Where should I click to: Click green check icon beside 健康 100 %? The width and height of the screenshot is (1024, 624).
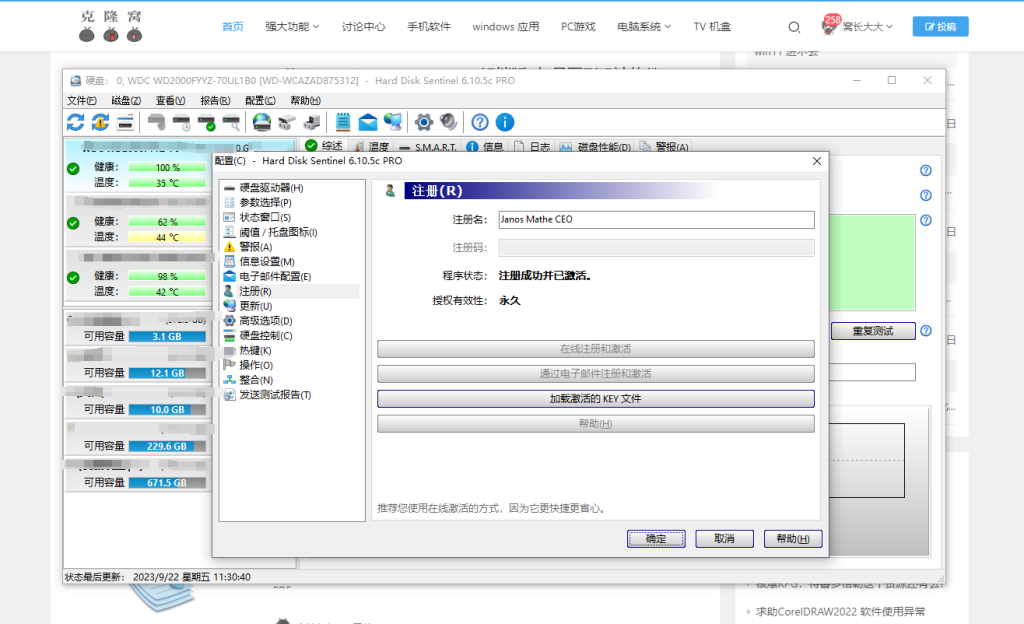[73, 168]
